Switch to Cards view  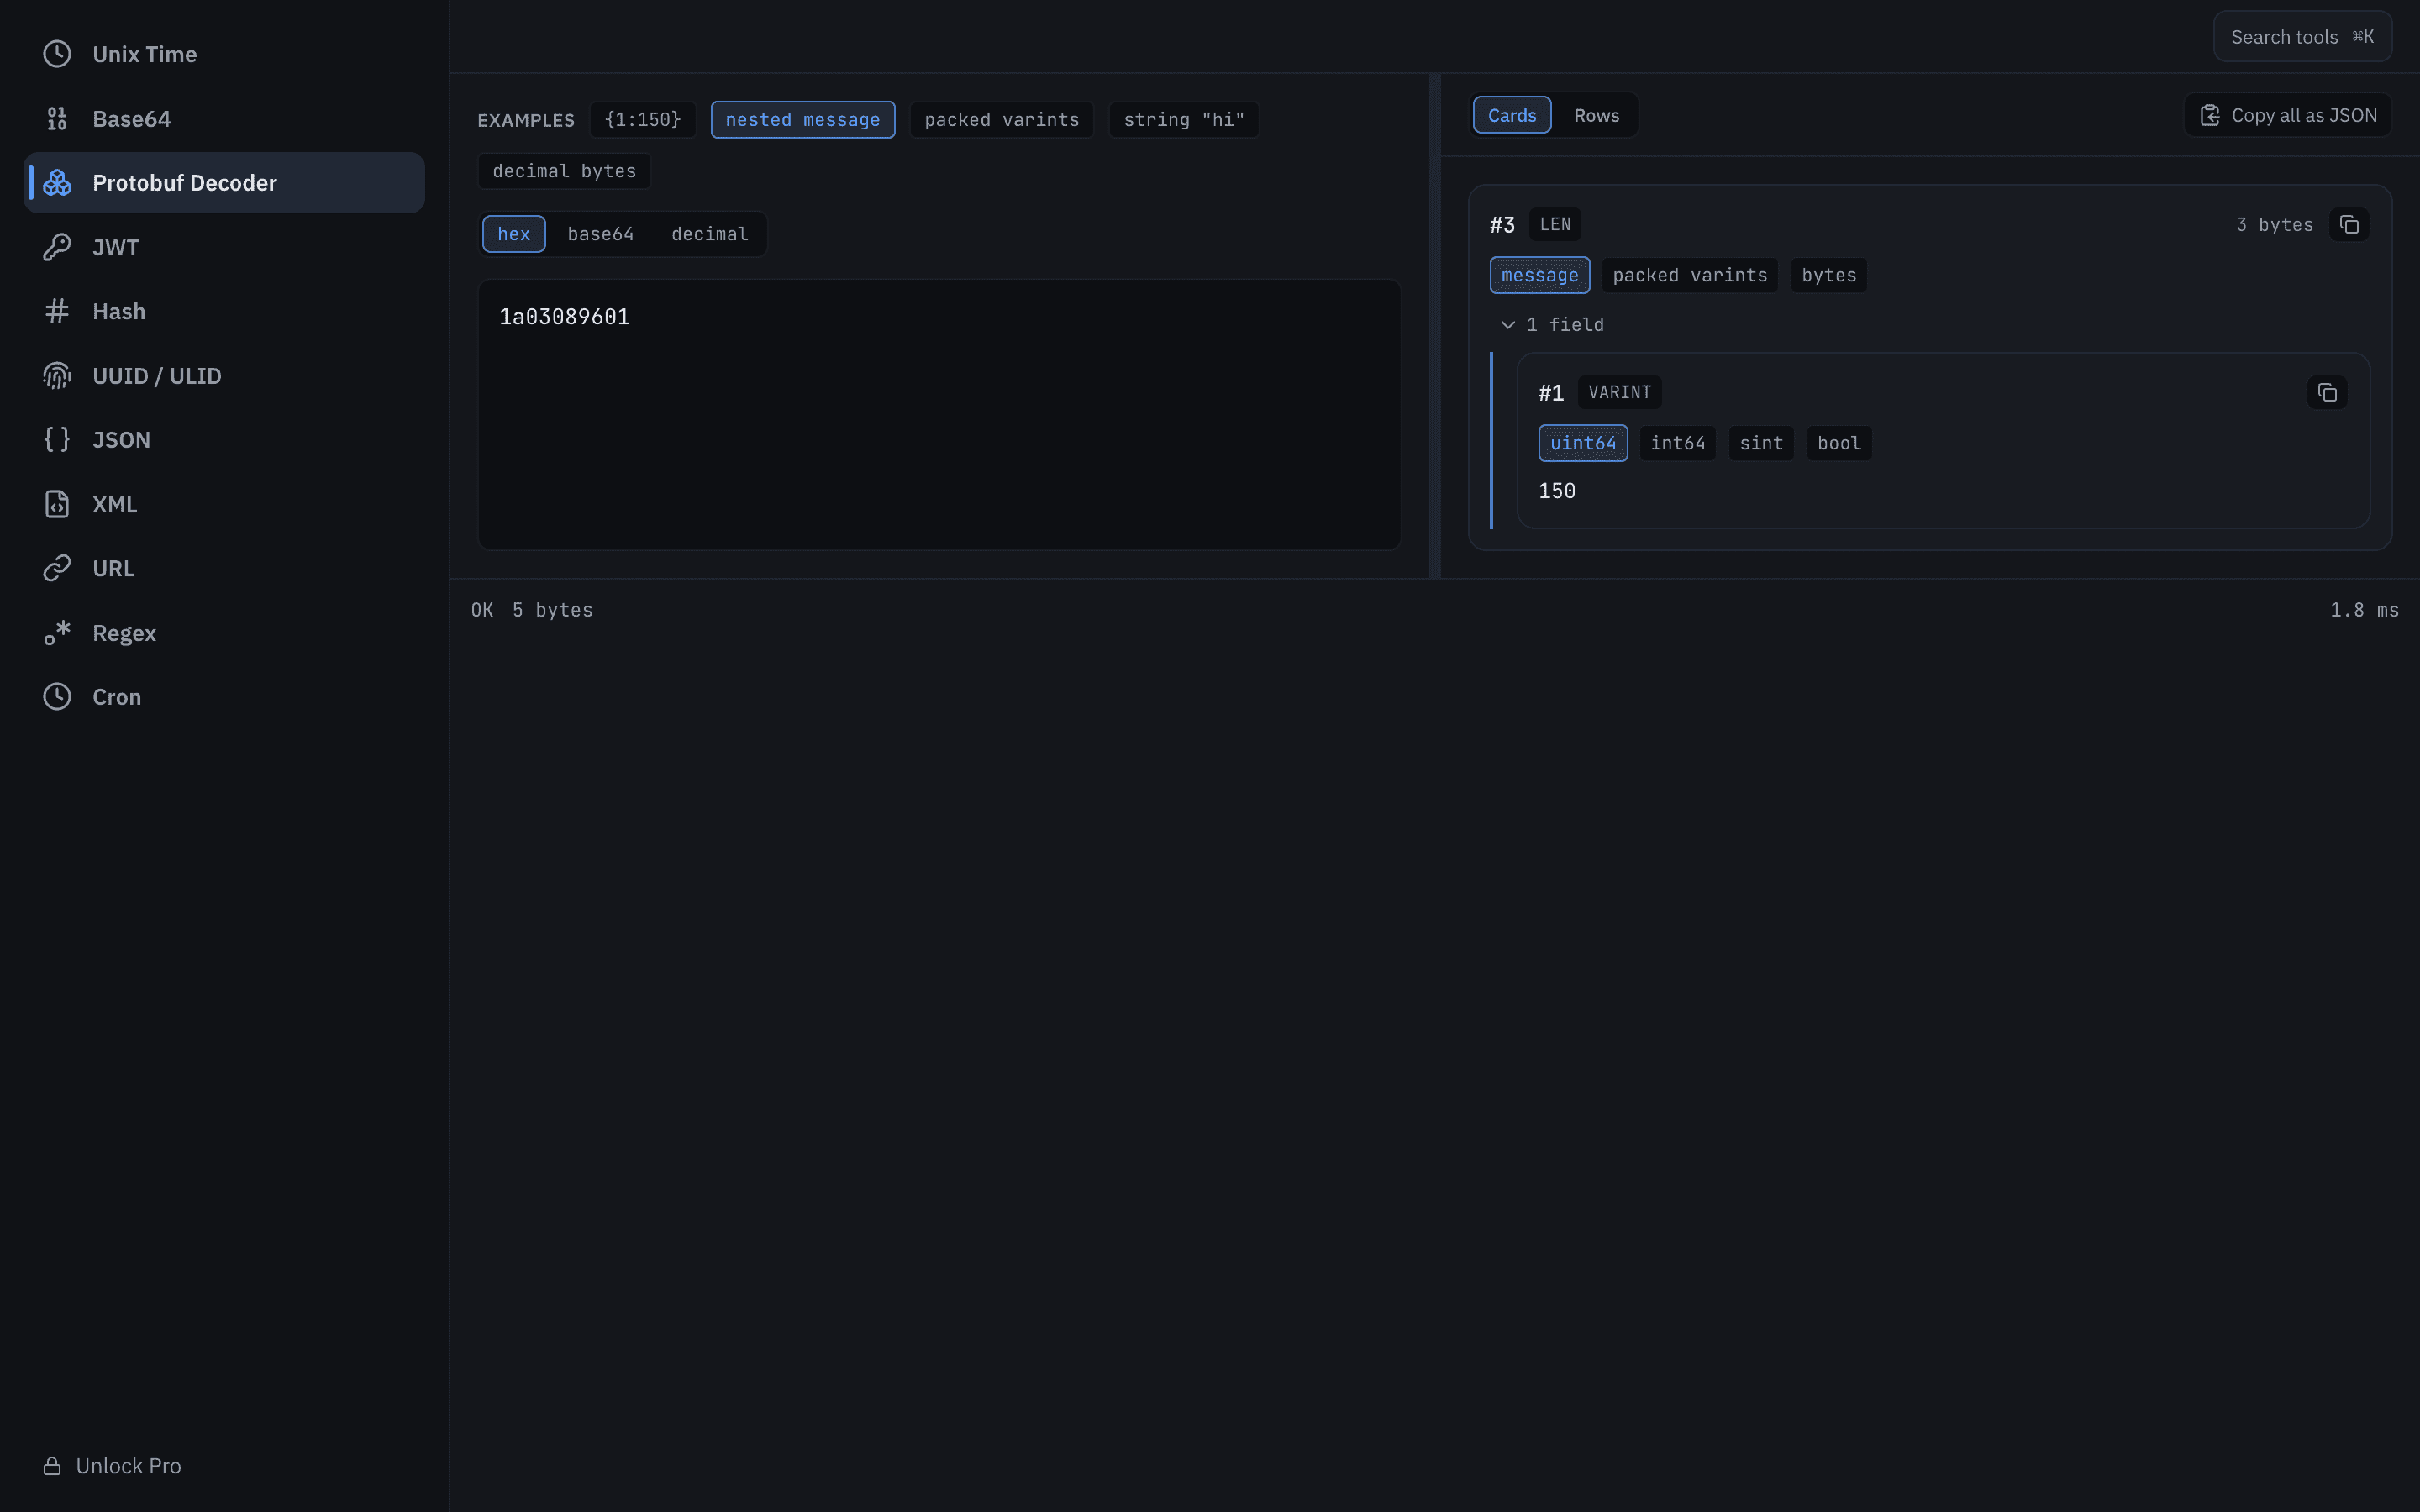click(1511, 115)
